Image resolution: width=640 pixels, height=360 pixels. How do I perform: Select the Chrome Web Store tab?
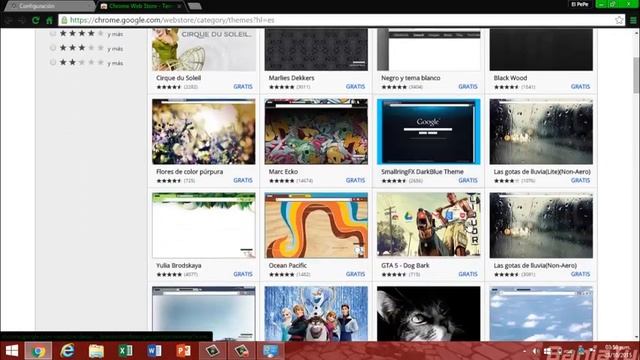pos(140,6)
